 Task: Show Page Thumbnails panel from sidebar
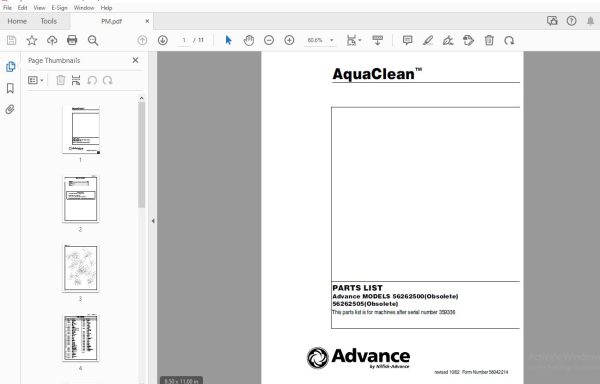click(10, 67)
